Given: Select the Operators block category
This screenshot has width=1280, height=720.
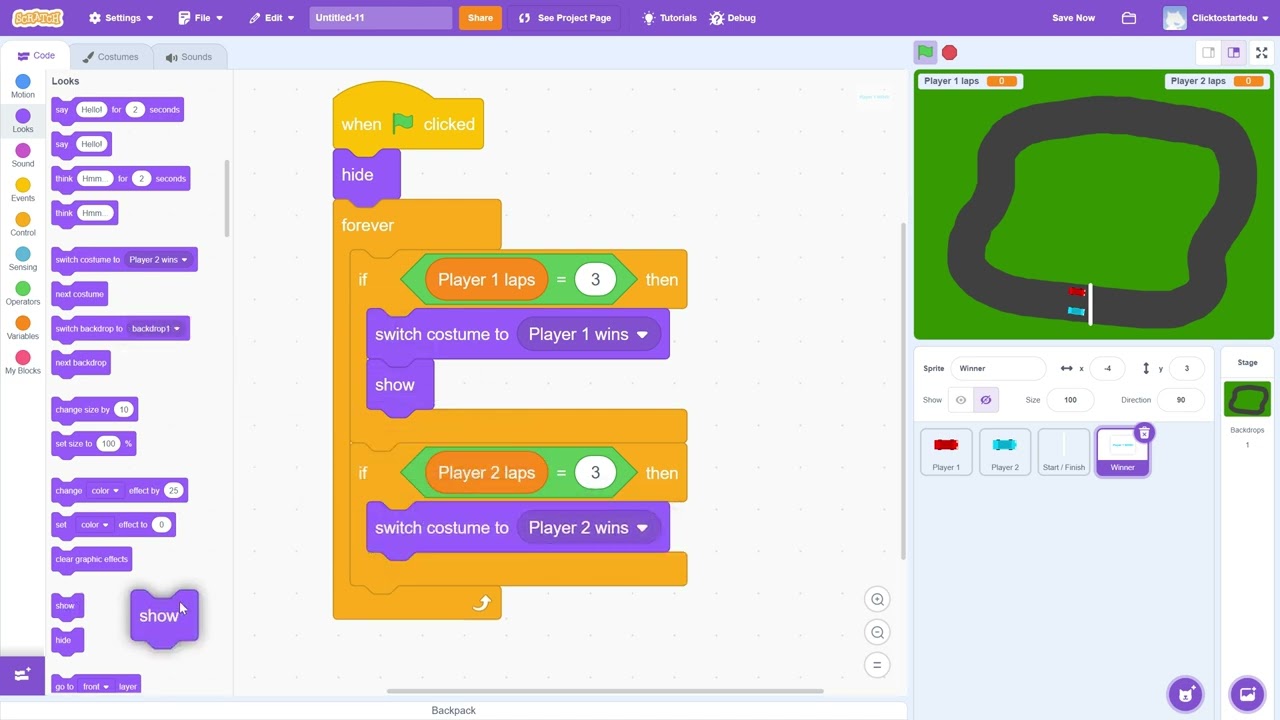Looking at the screenshot, I should [23, 293].
